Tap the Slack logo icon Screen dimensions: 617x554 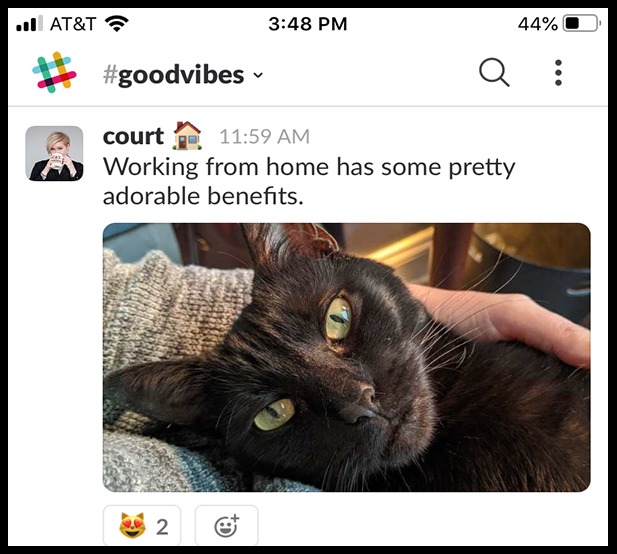click(x=54, y=72)
